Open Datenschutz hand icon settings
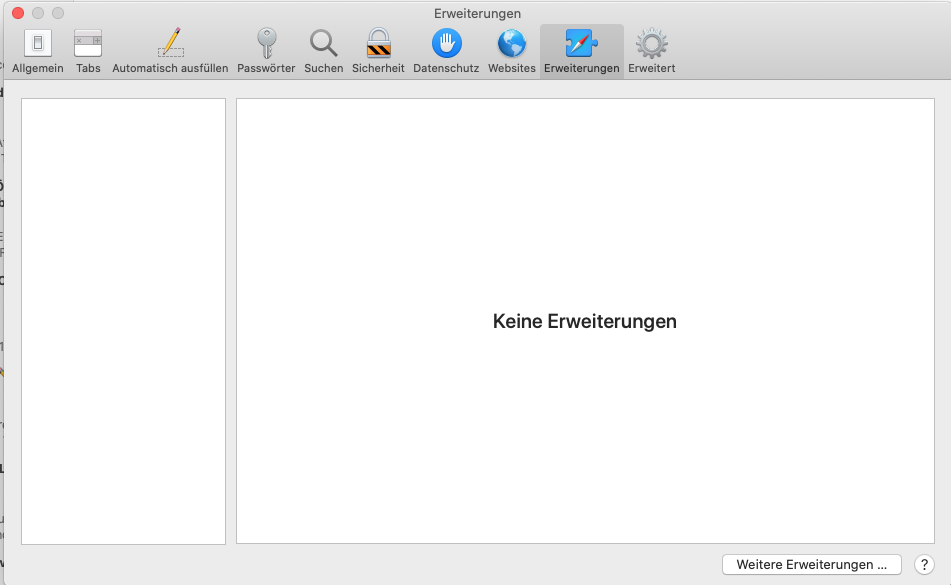The height and width of the screenshot is (585, 951). (x=446, y=44)
